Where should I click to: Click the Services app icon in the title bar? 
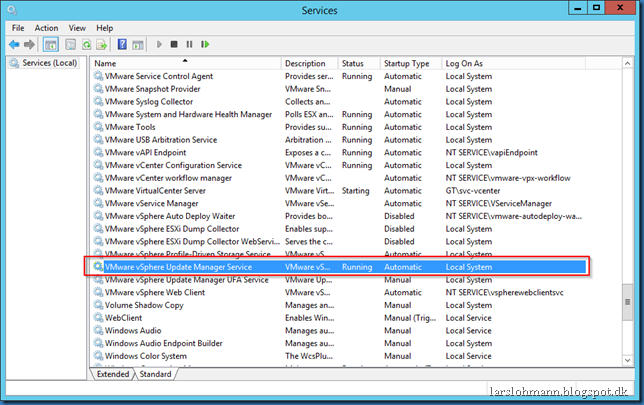12,9
